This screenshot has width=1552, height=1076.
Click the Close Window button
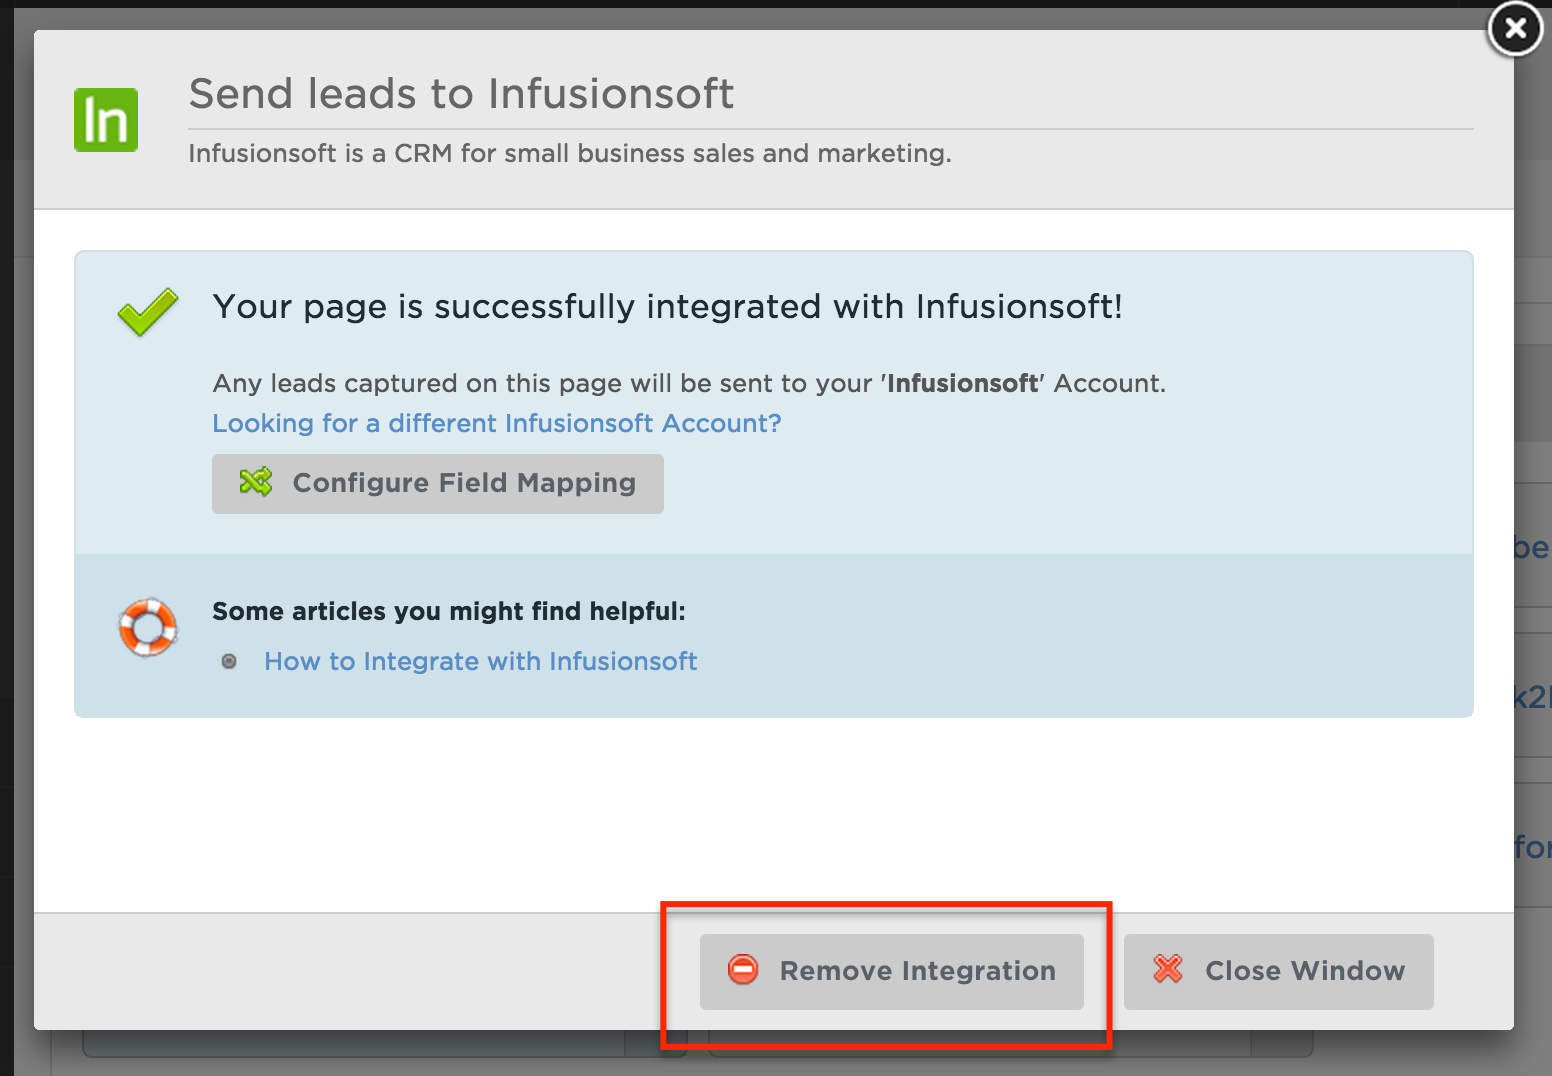[x=1279, y=972]
